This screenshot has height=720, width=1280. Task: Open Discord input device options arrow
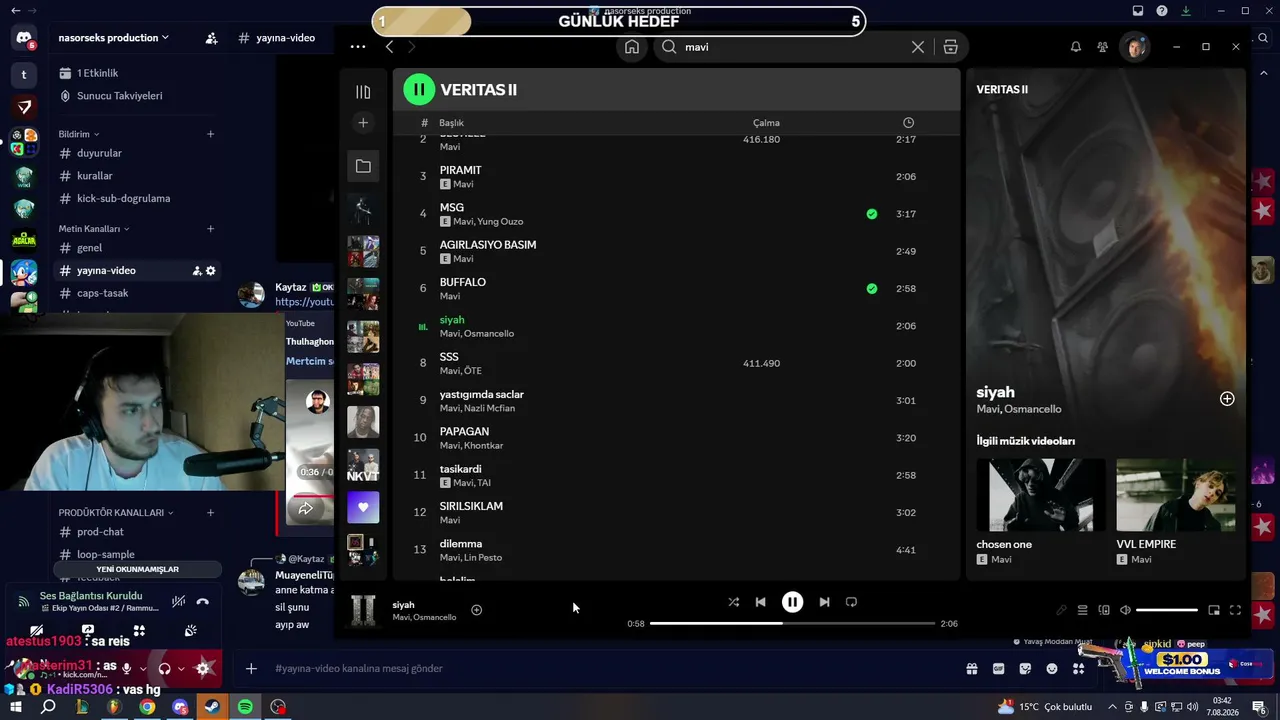(142, 668)
